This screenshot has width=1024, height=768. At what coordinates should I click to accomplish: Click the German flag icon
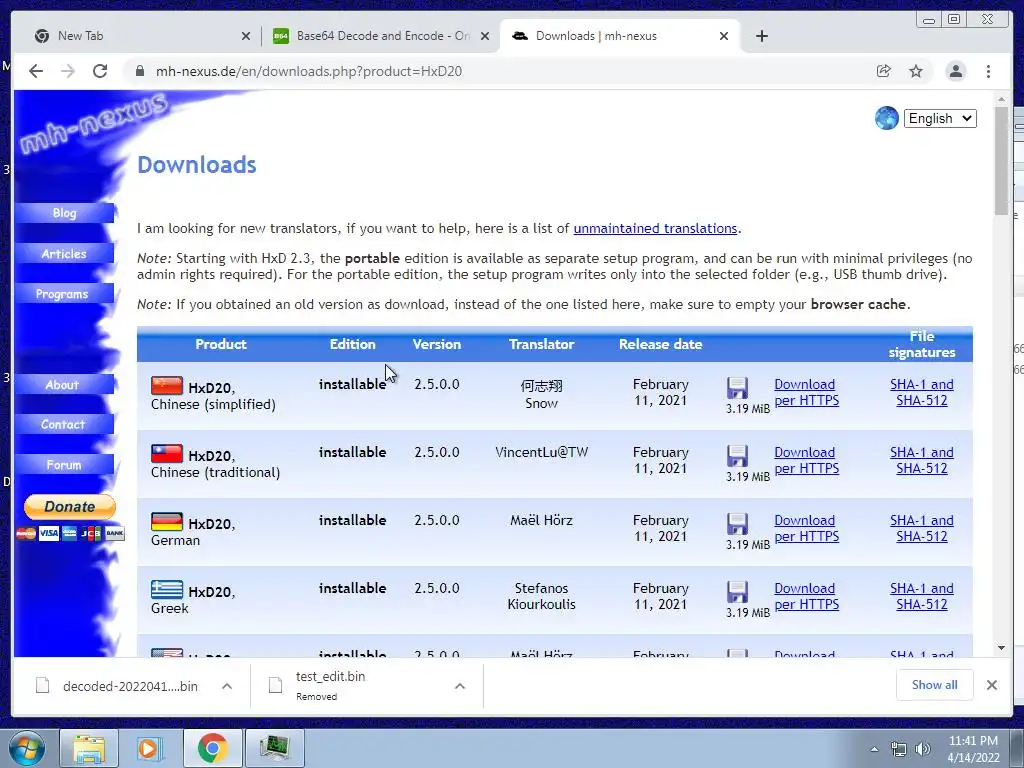coord(167,521)
